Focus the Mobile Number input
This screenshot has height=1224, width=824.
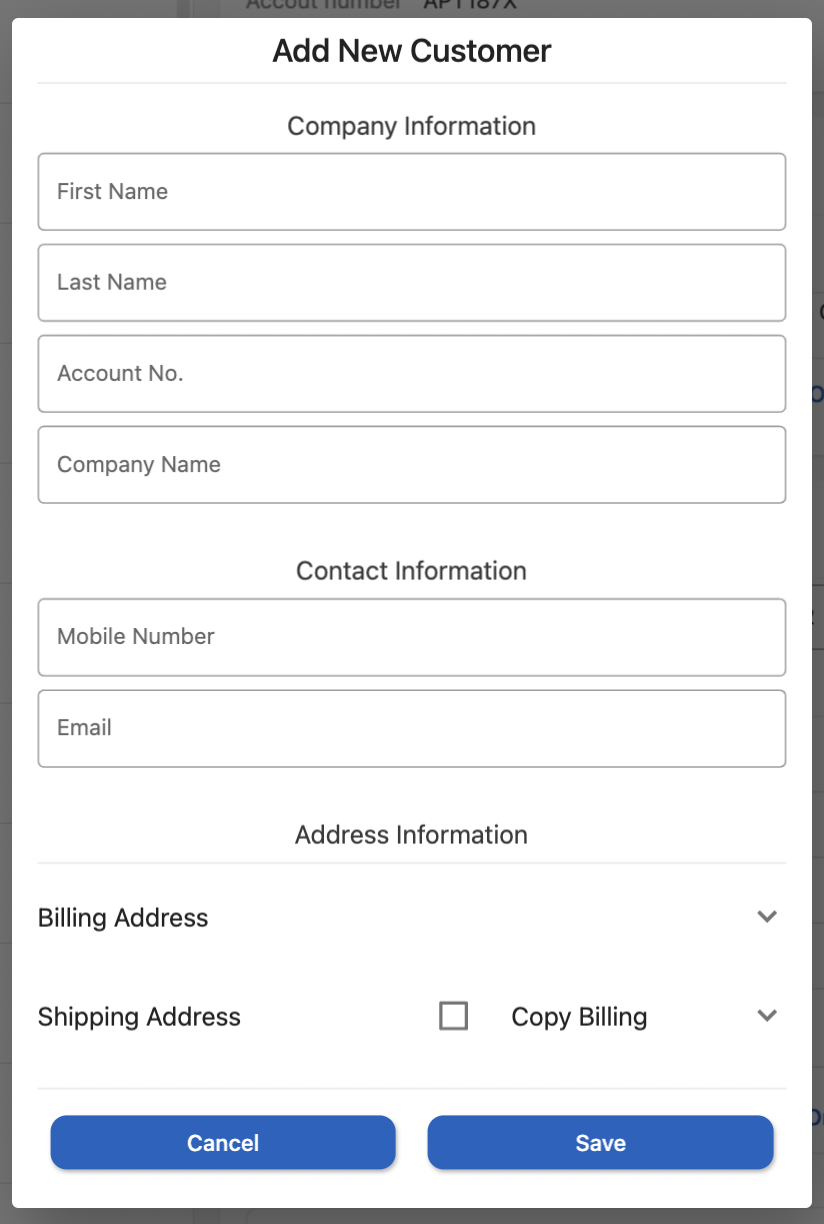411,637
